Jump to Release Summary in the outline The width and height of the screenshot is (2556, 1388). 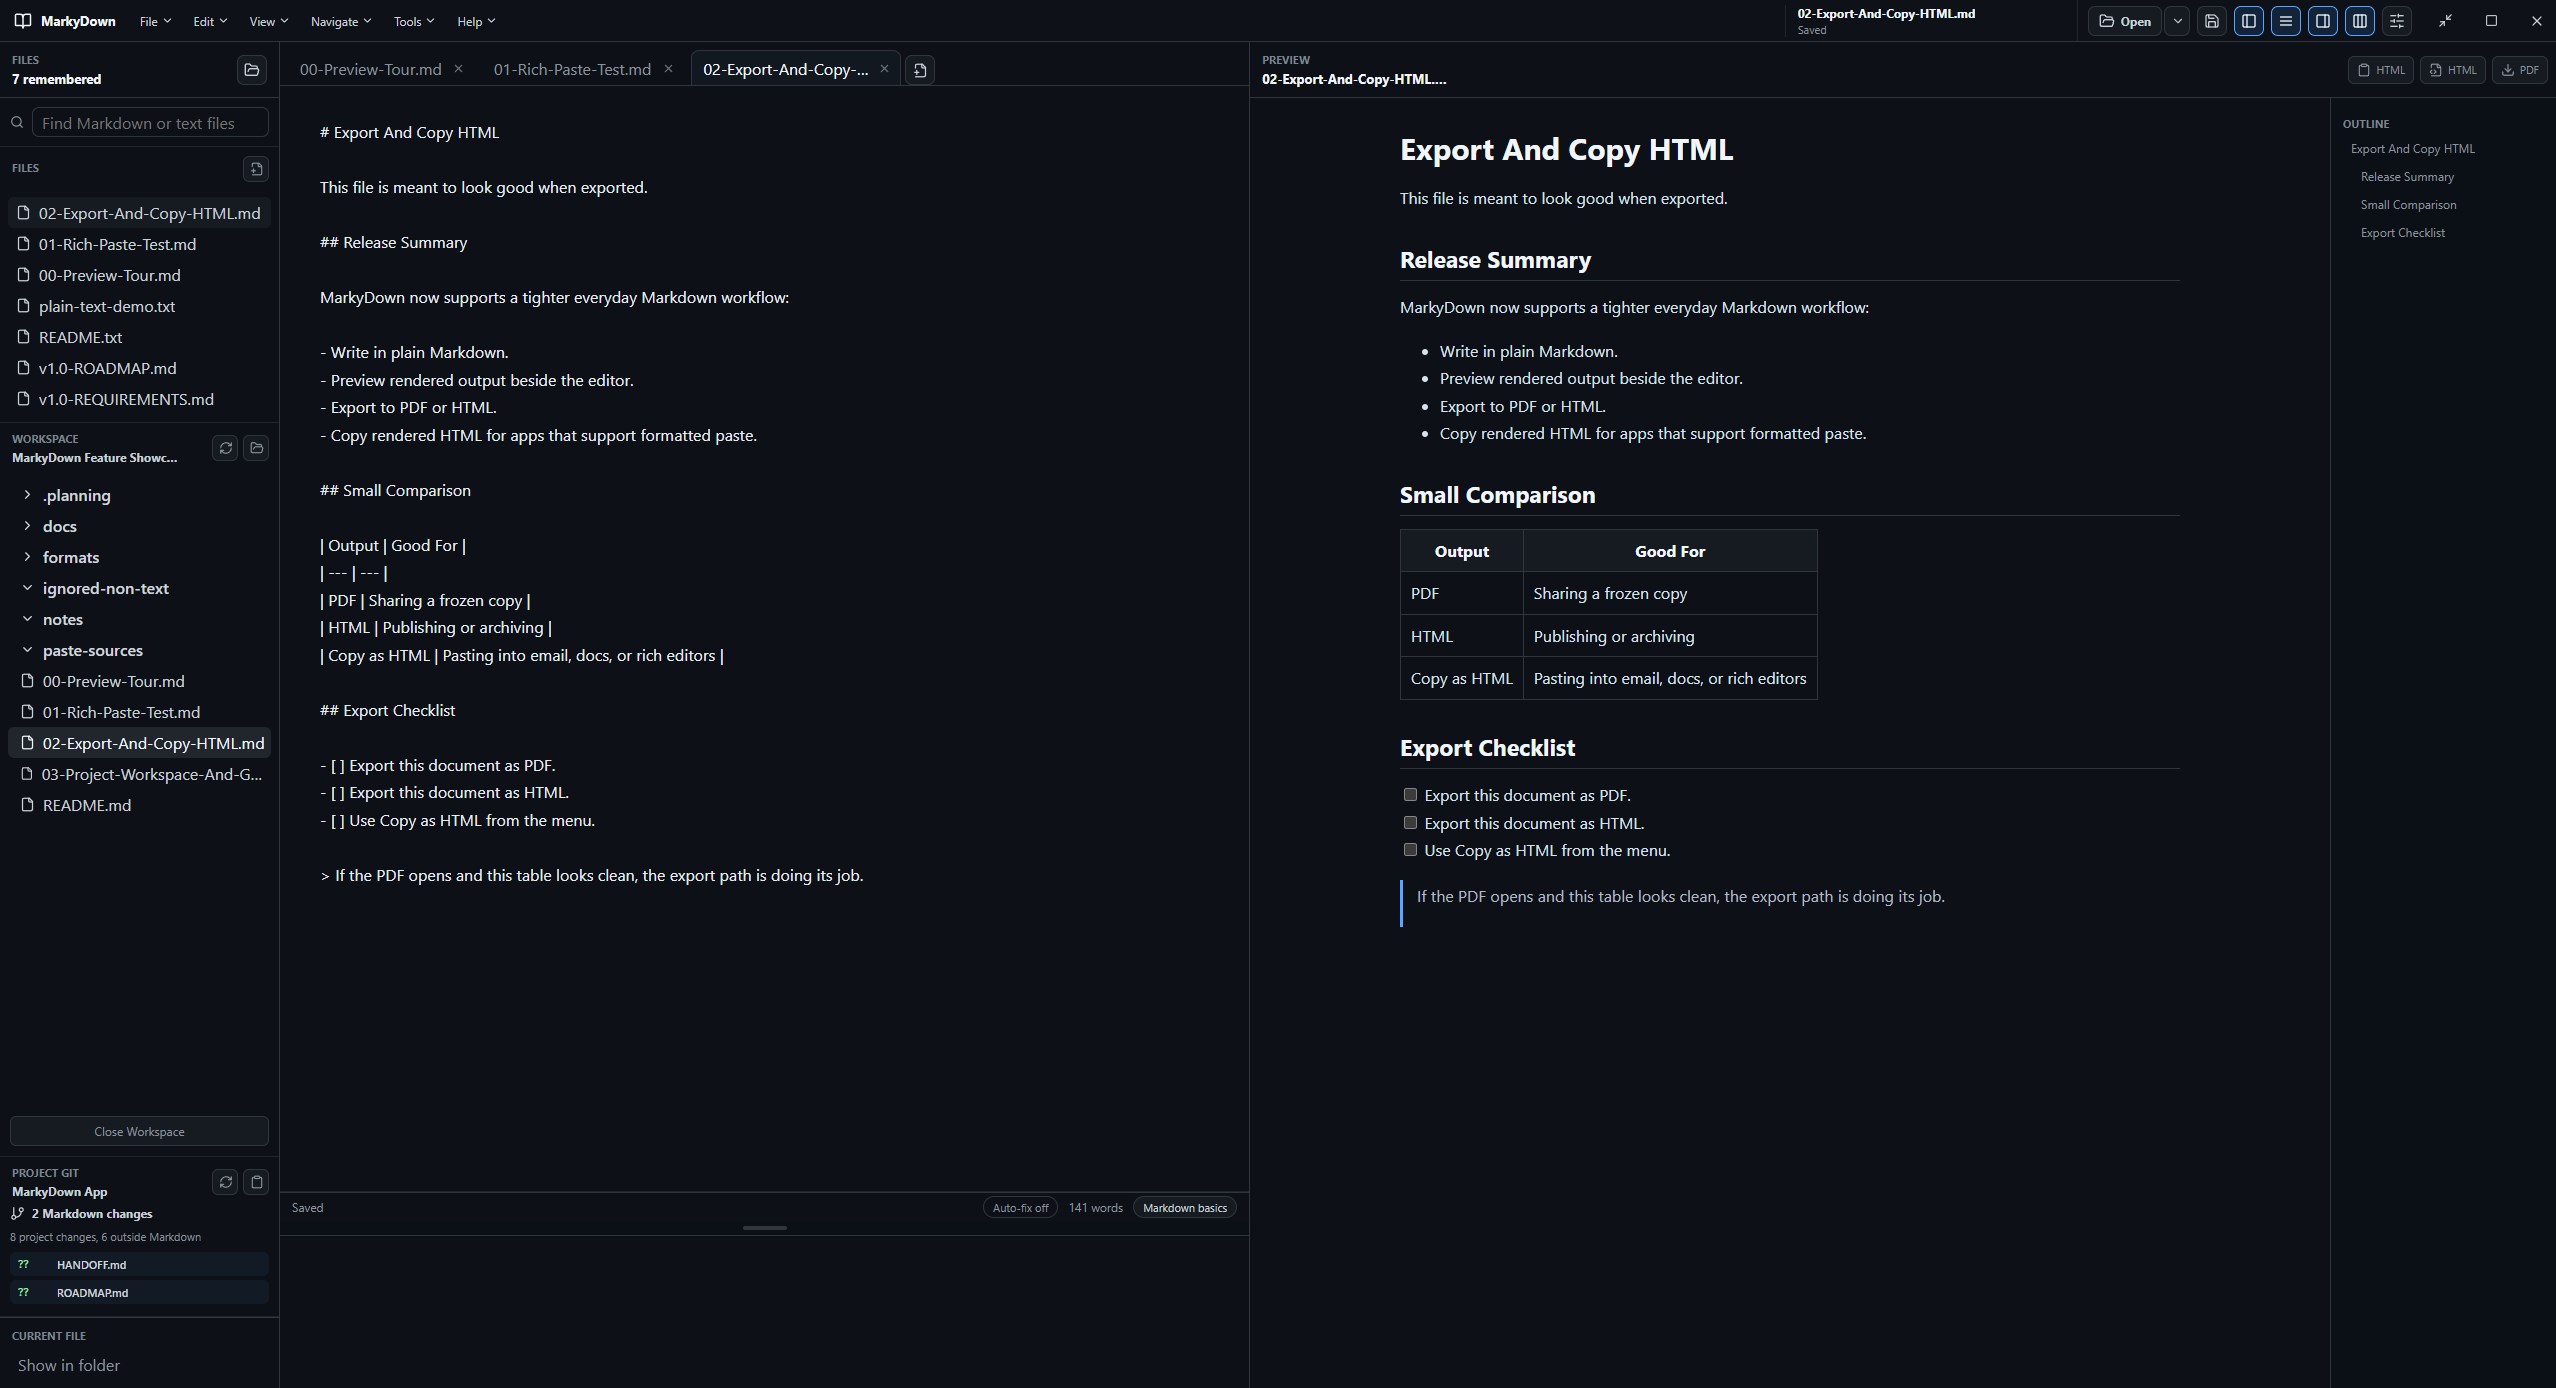click(x=2407, y=177)
